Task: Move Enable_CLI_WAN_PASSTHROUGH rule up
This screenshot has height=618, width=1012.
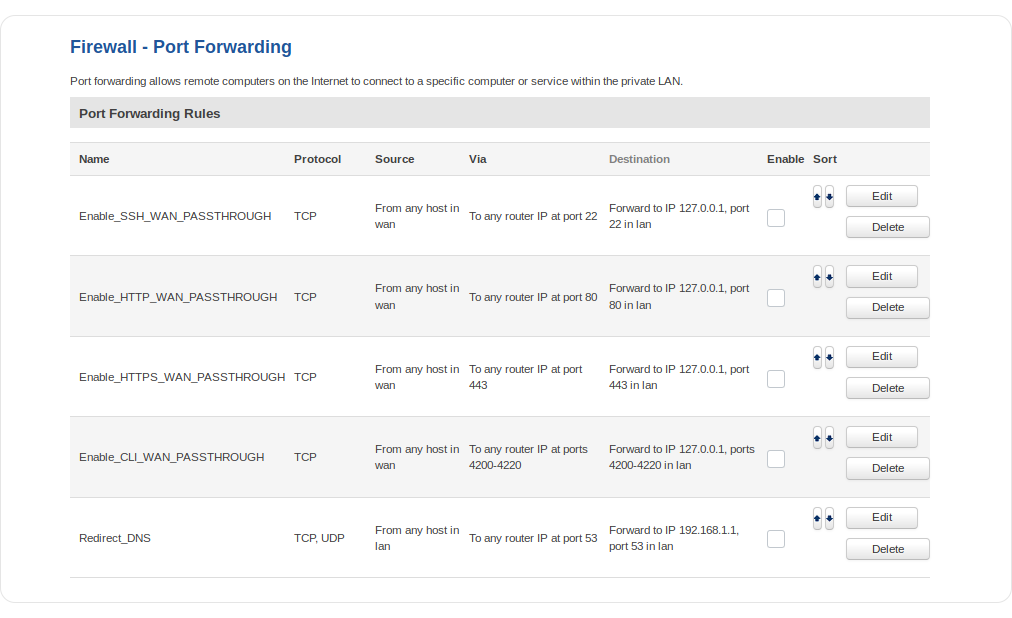Action: click(817, 437)
